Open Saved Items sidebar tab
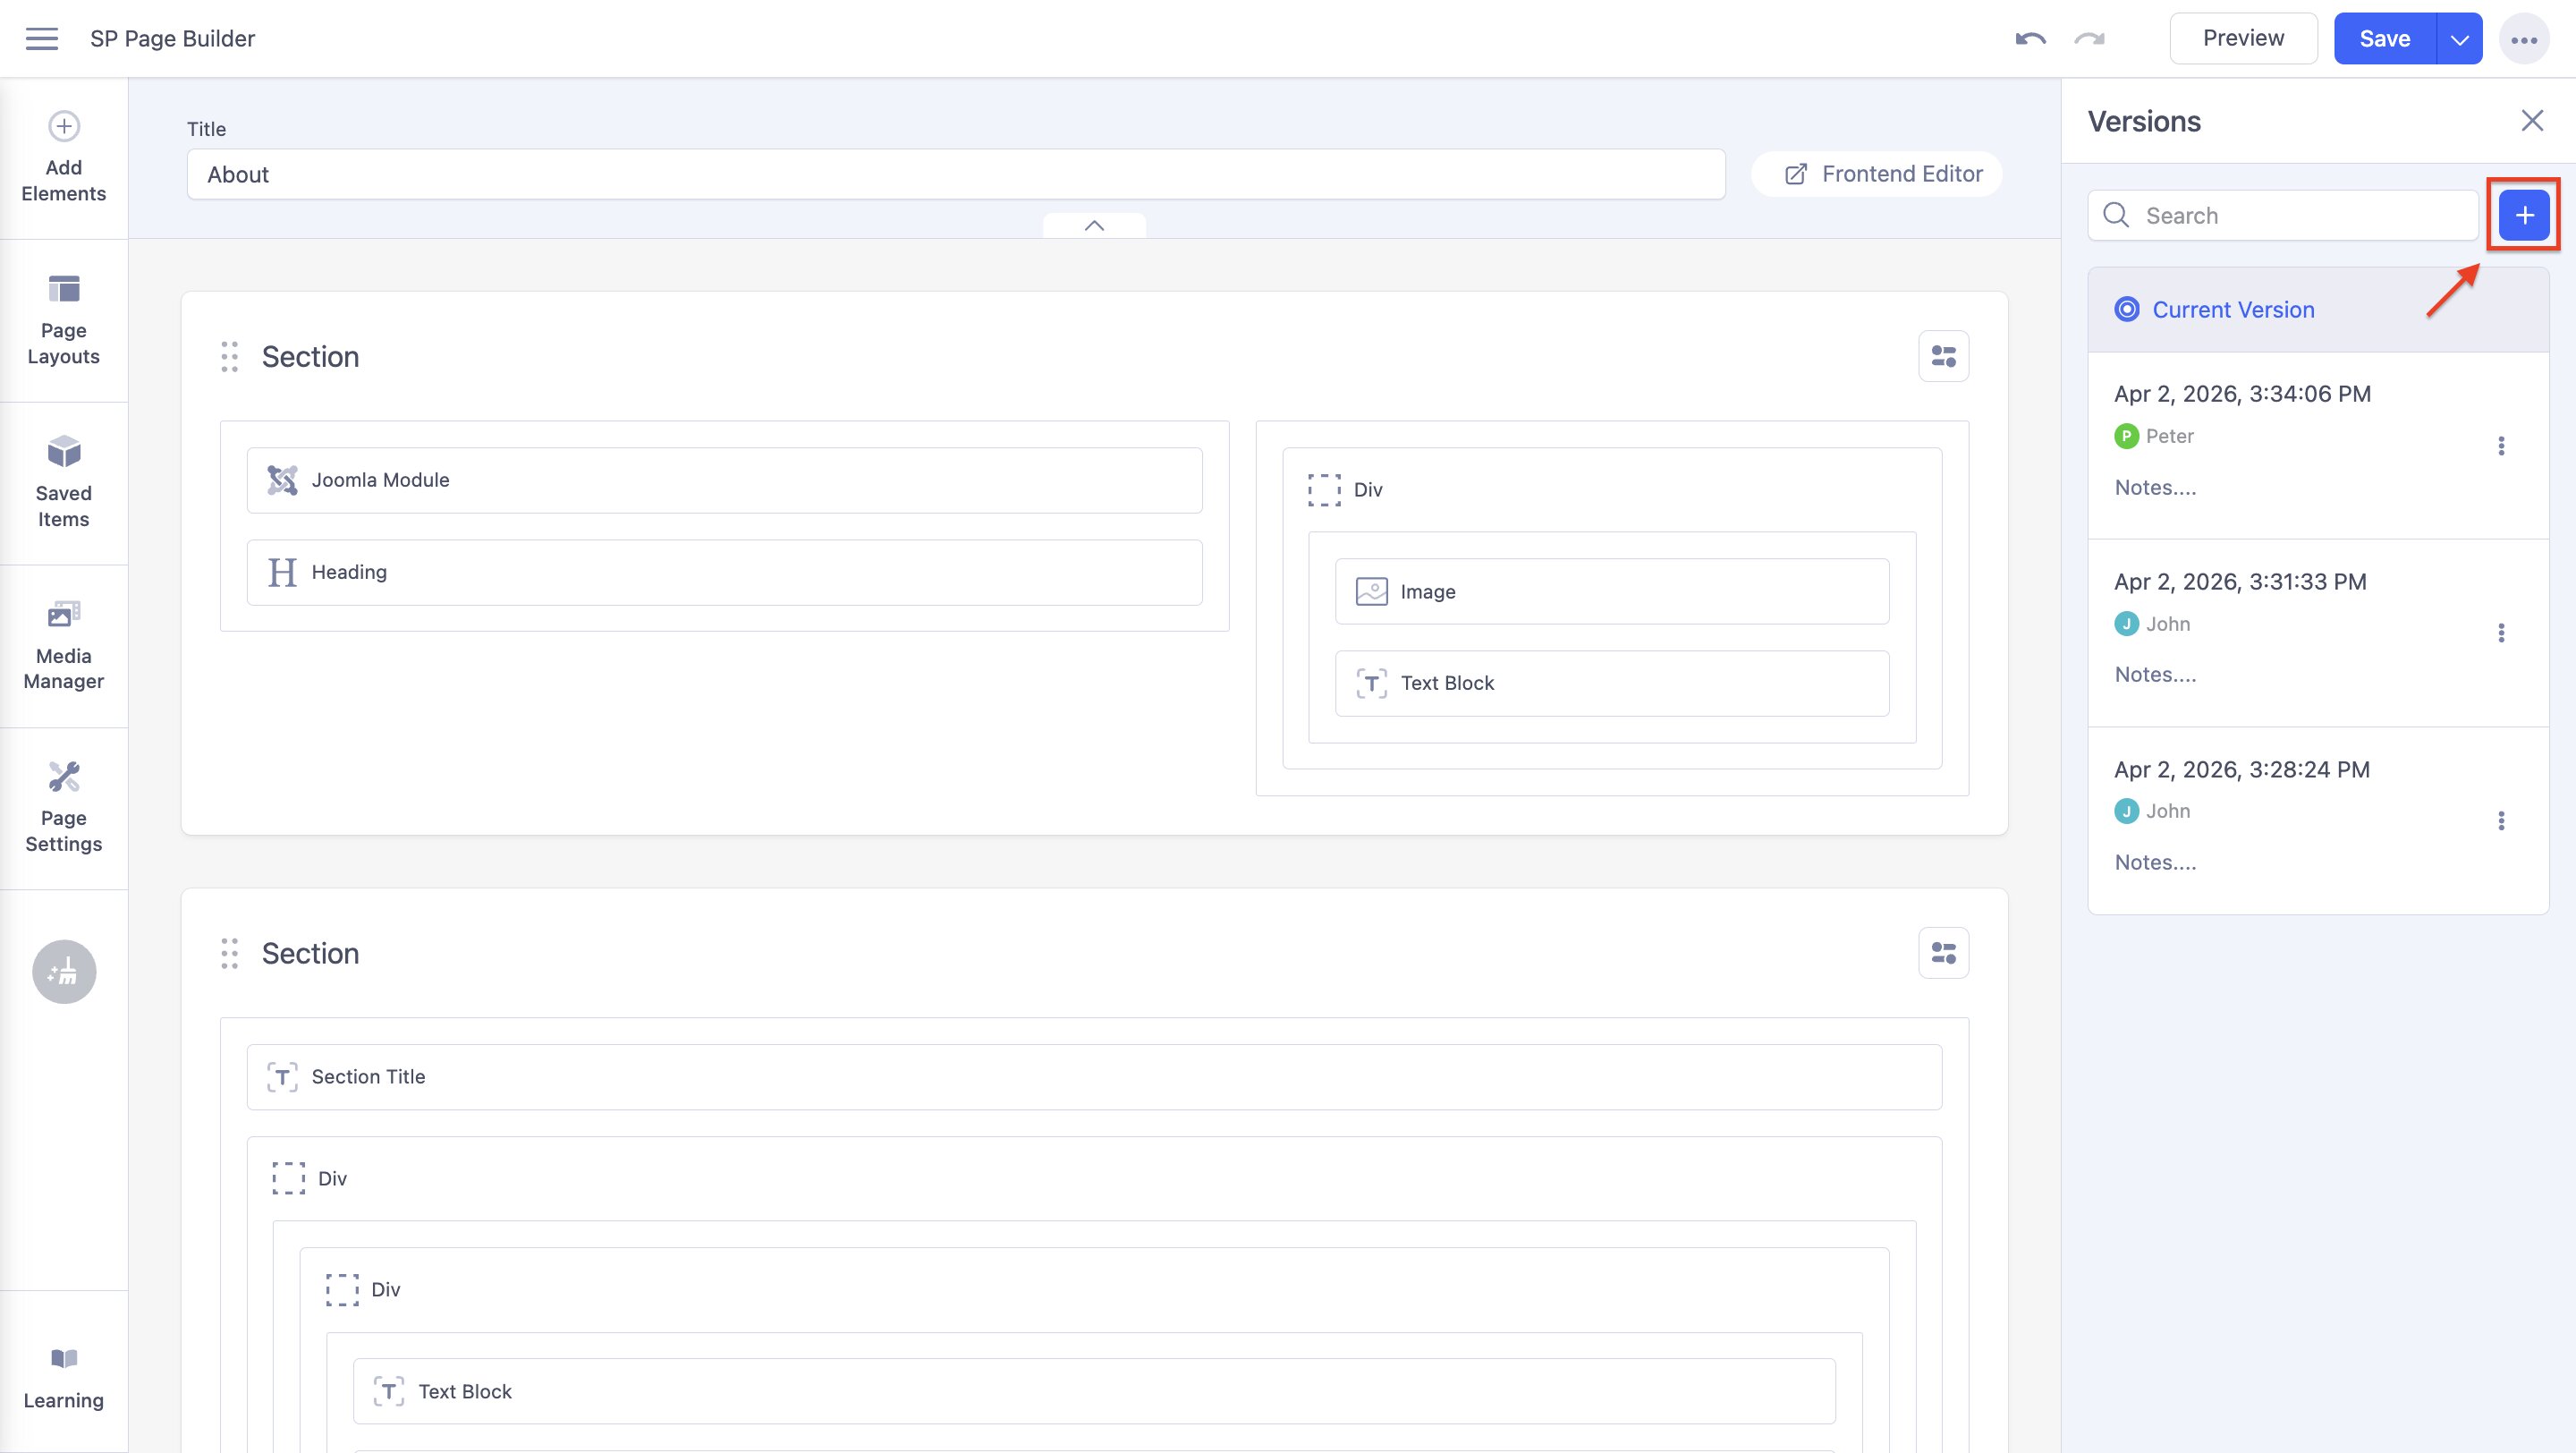The image size is (2576, 1453). click(x=64, y=482)
